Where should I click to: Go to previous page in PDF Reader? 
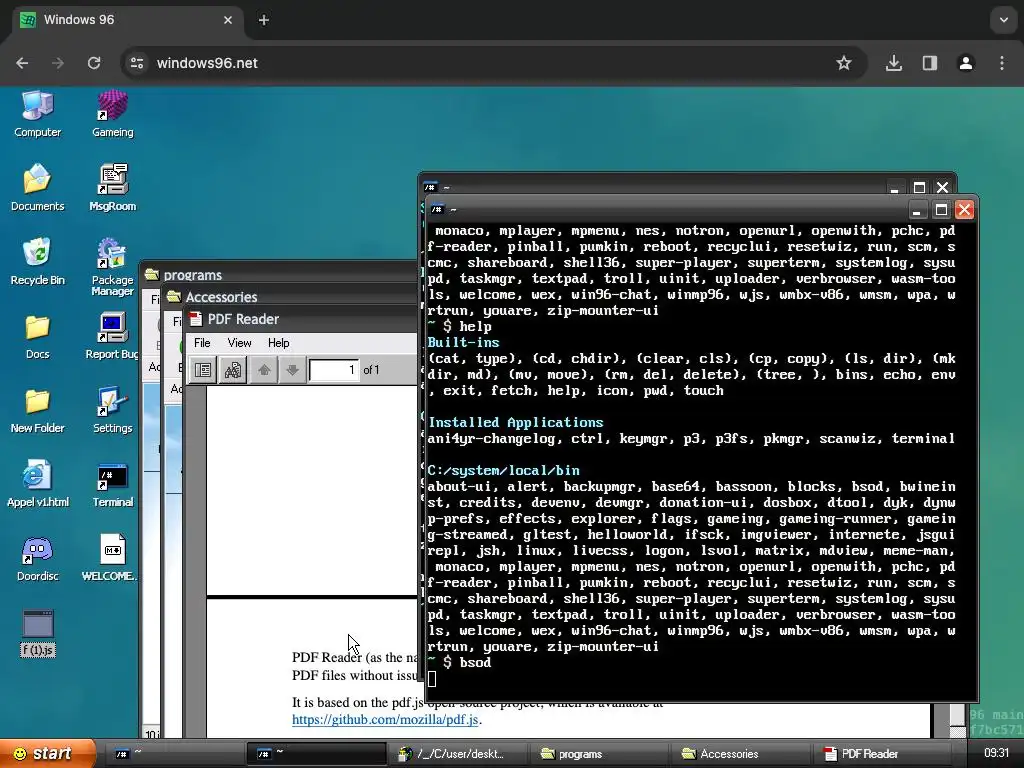coord(264,370)
